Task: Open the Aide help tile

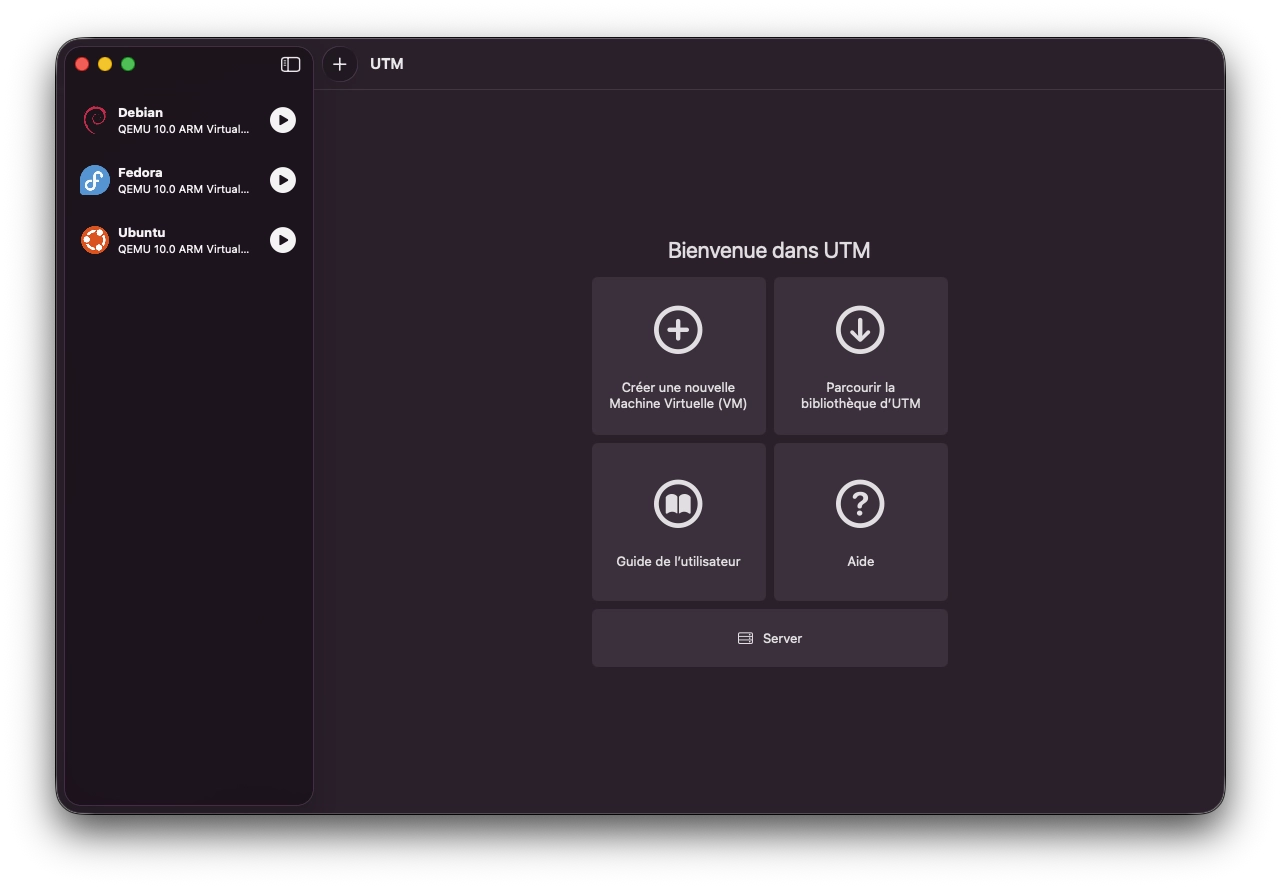Action: pos(861,522)
